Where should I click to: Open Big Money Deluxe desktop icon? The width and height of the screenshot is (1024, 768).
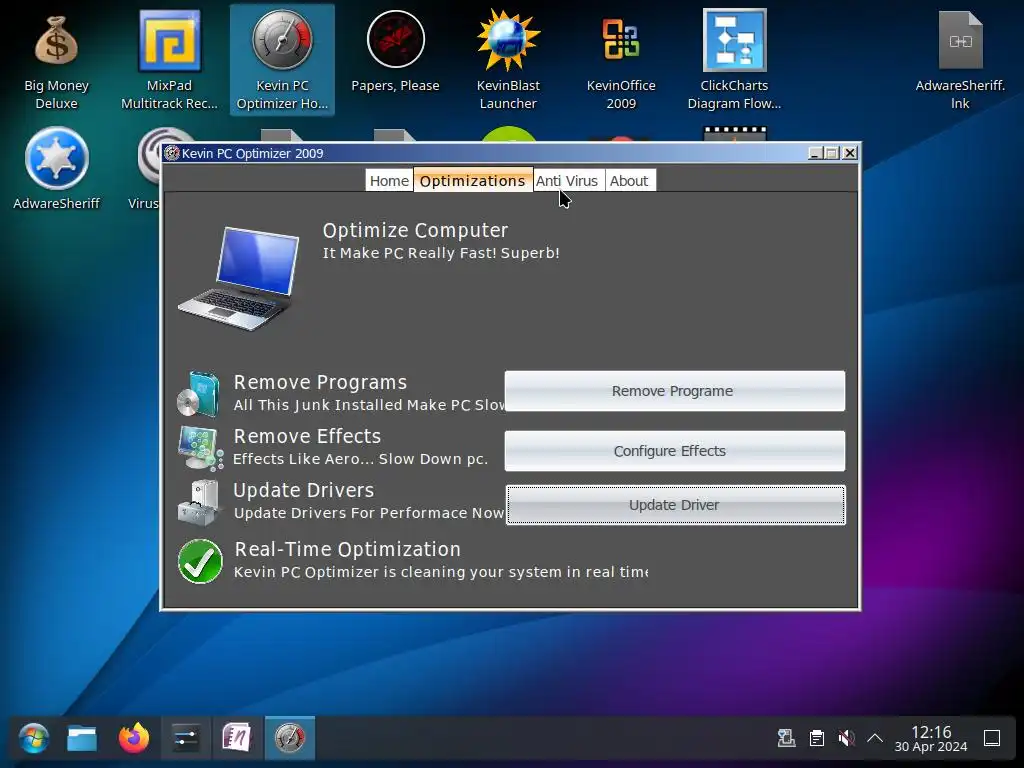coord(56,60)
